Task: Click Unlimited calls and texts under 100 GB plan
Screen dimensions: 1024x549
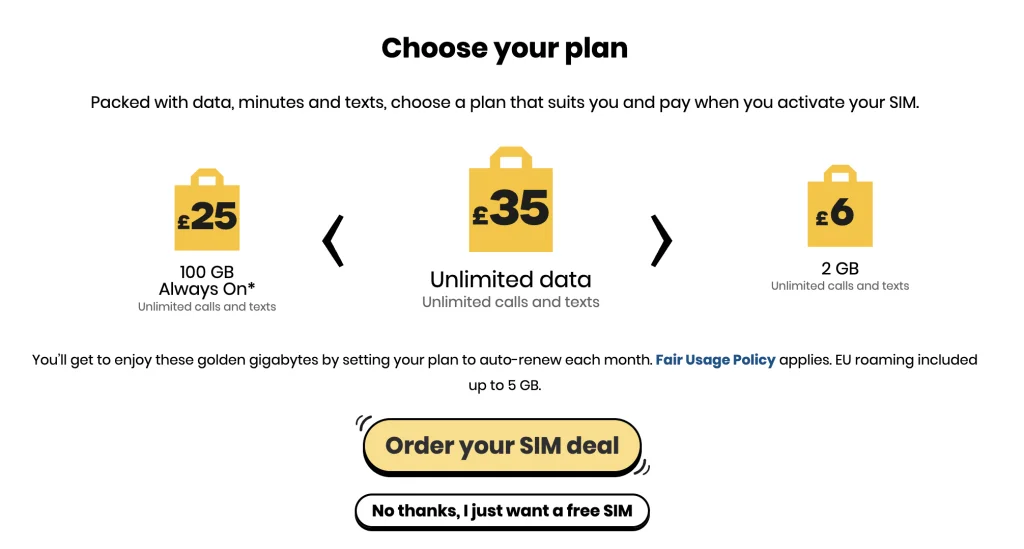Action: pyautogui.click(x=207, y=307)
